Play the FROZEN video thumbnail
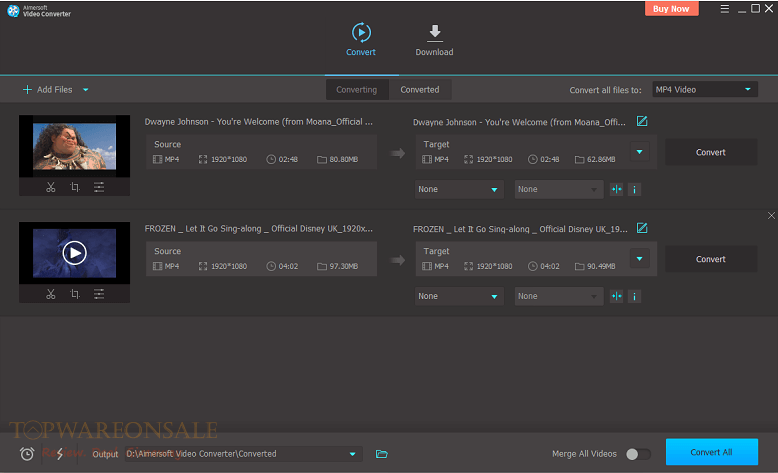The width and height of the screenshot is (778, 473). click(x=74, y=253)
